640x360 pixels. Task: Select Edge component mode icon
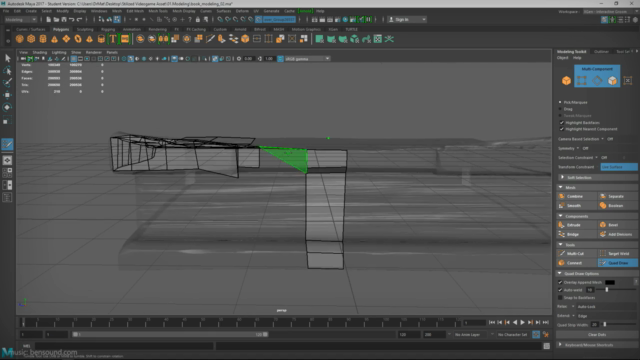coord(597,80)
